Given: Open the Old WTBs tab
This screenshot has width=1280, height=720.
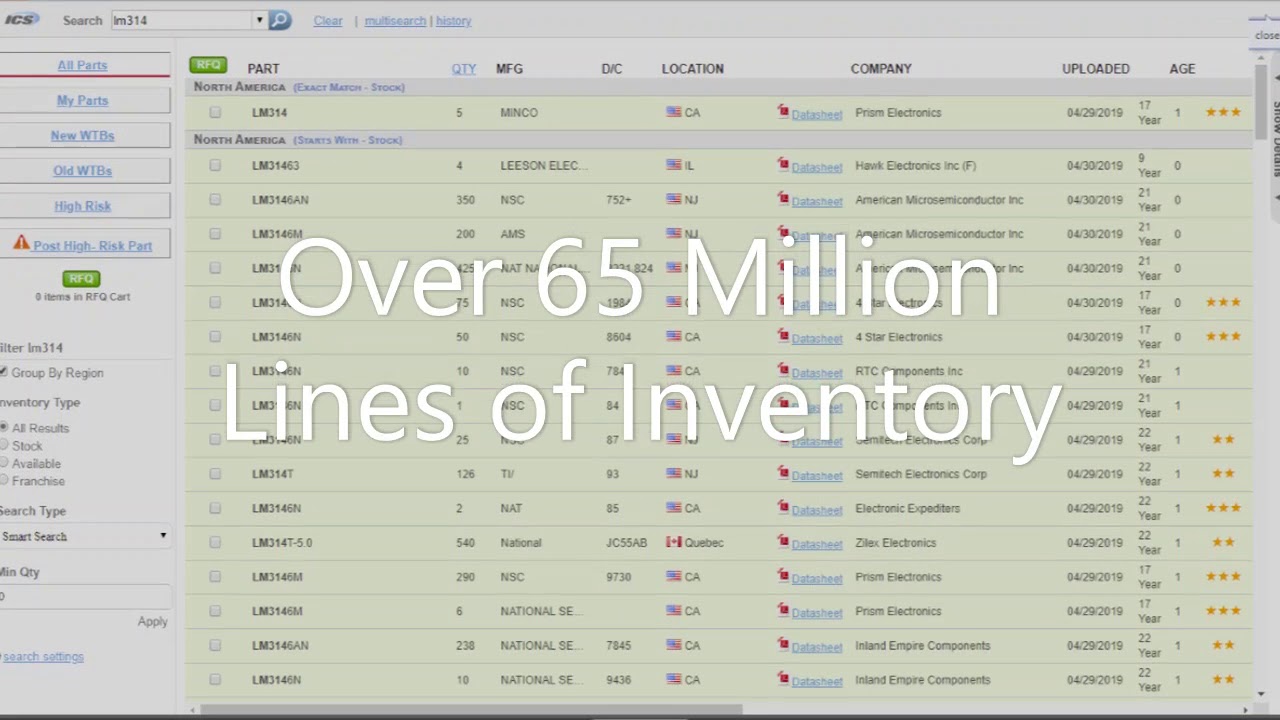Looking at the screenshot, I should tap(83, 171).
